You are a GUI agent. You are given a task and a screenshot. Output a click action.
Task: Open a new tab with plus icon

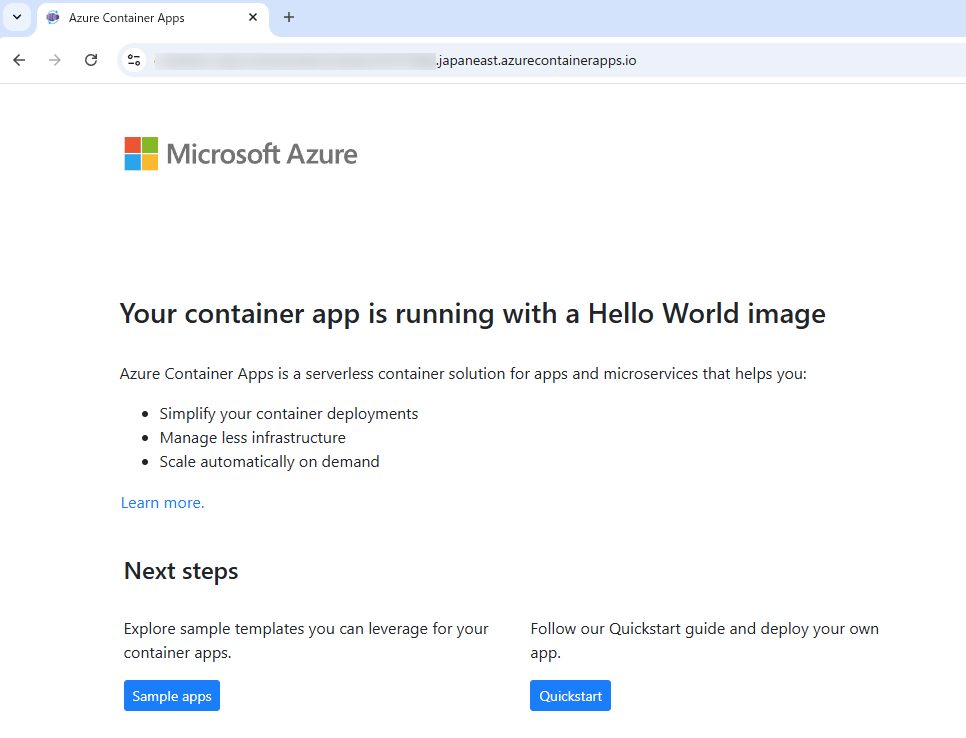(x=288, y=17)
